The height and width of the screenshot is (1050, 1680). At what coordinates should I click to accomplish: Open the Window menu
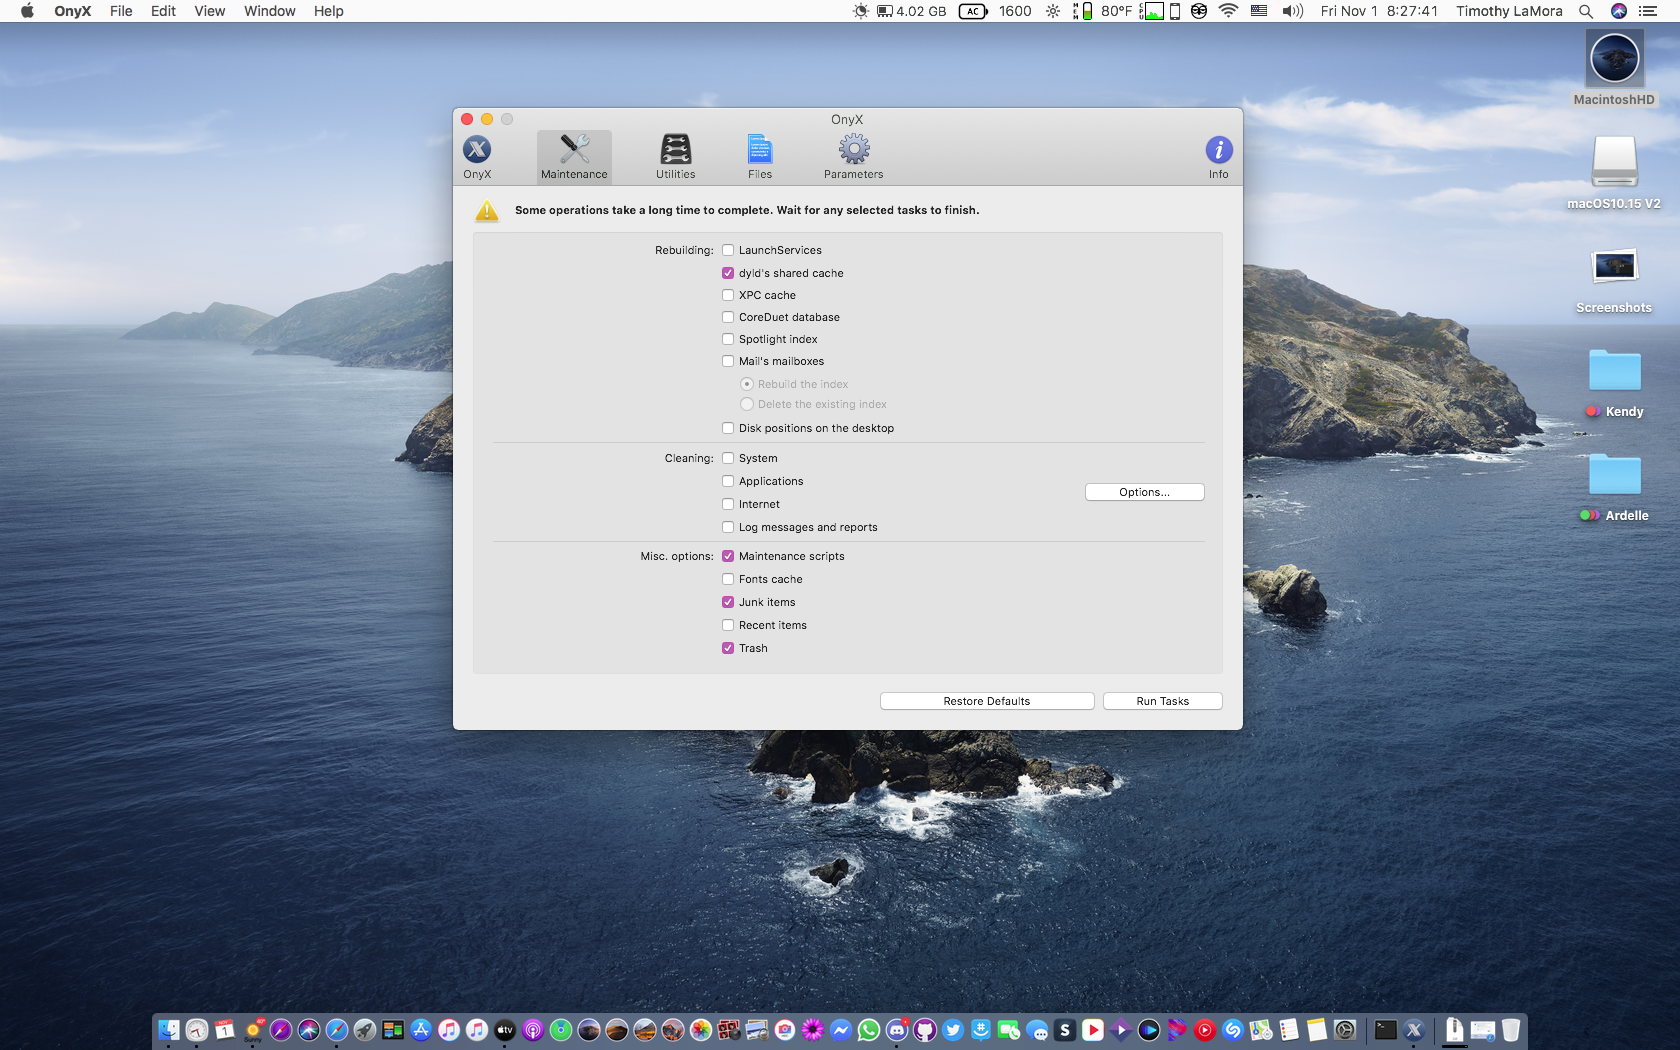(x=269, y=11)
